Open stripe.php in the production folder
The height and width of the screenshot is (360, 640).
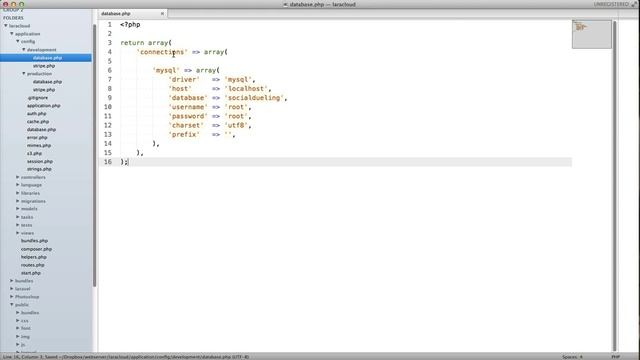tap(44, 89)
